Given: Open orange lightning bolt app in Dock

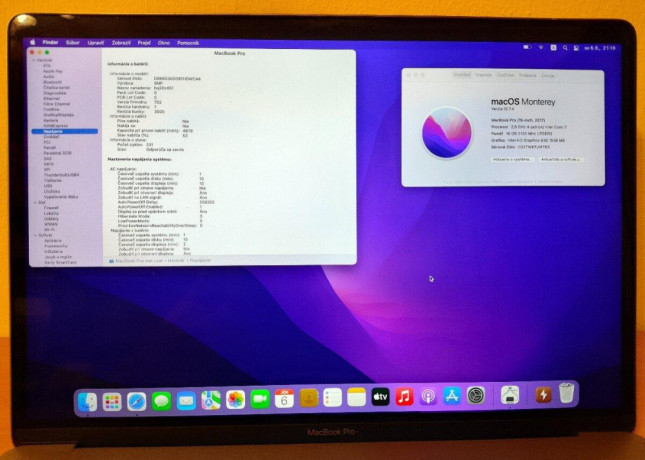Looking at the screenshot, I should [543, 395].
